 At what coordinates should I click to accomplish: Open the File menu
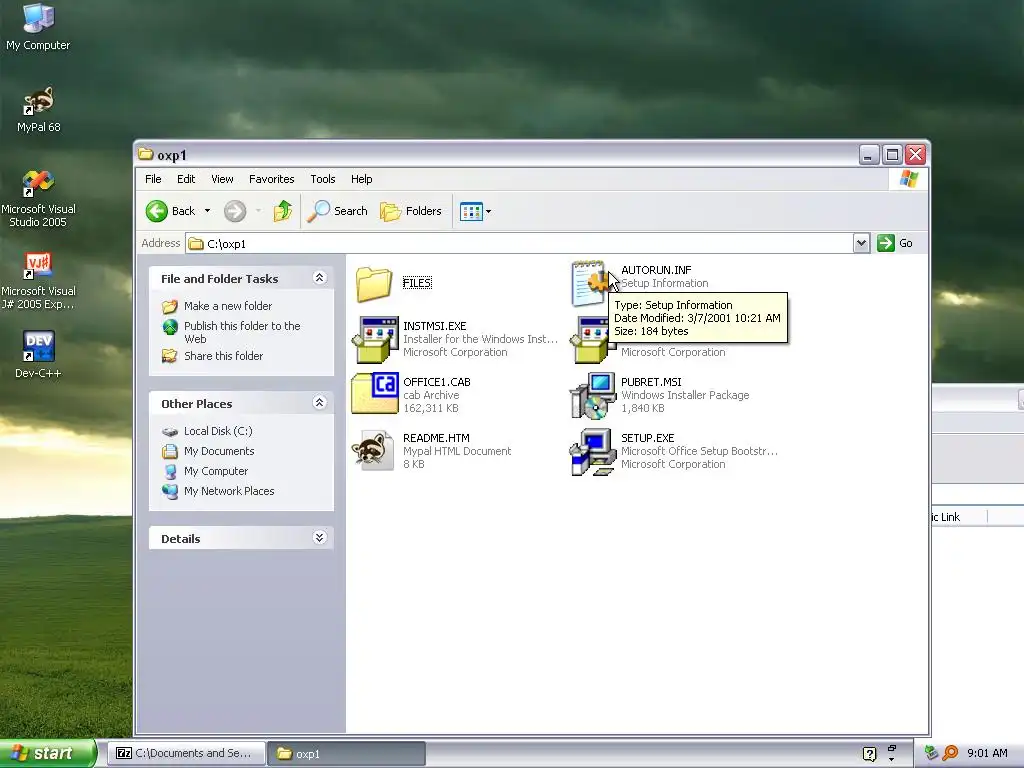pyautogui.click(x=153, y=179)
